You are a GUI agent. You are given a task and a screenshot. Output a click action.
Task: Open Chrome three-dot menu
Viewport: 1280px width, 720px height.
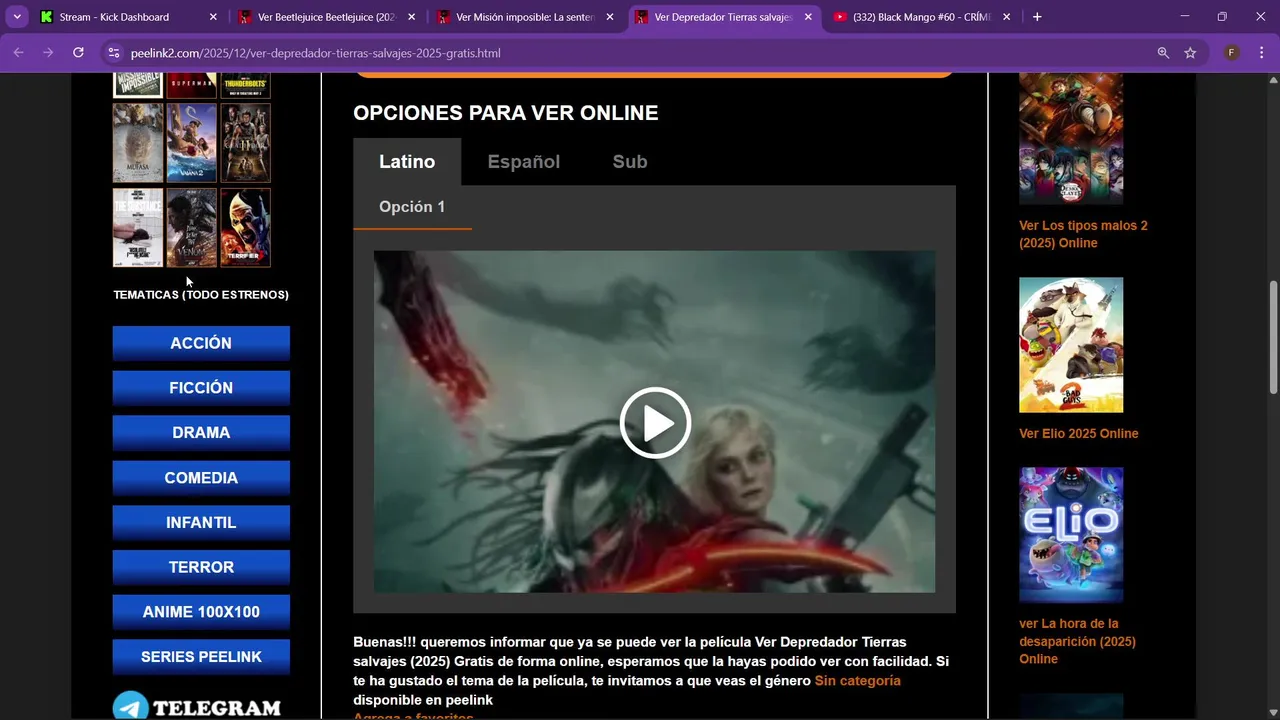click(1260, 53)
